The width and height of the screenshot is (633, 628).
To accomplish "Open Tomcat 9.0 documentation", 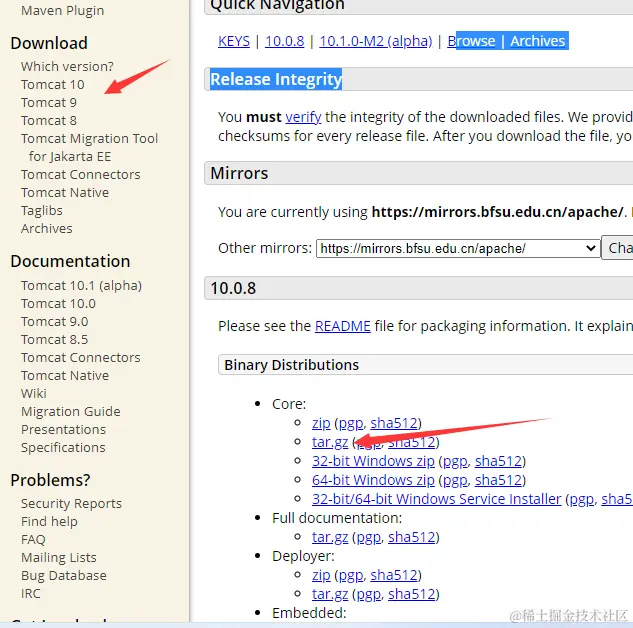I will (54, 322).
